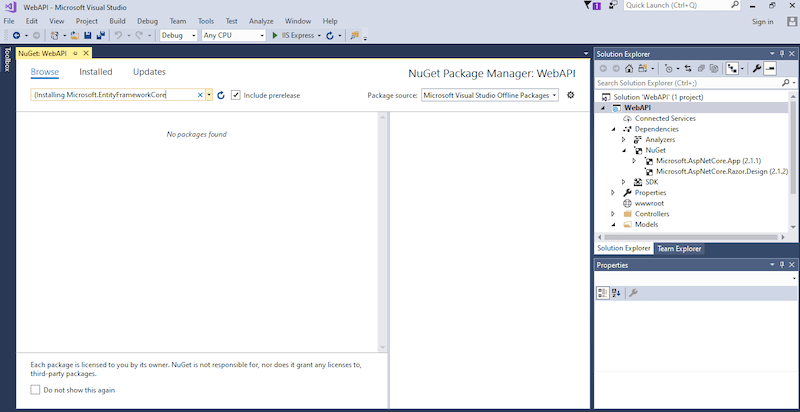800x412 pixels.
Task: Toggle the Categorized view in Properties
Action: click(603, 293)
